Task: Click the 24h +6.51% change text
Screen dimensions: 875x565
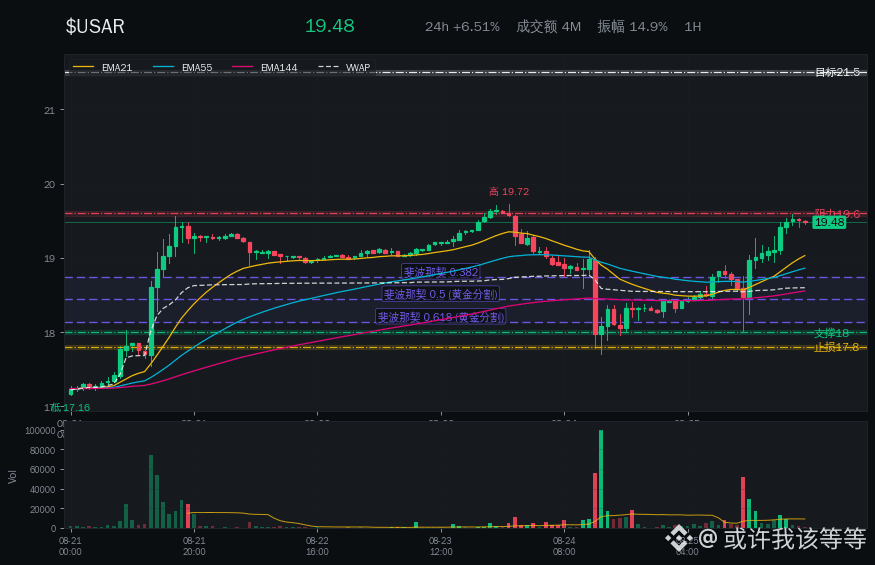Action: 462,27
